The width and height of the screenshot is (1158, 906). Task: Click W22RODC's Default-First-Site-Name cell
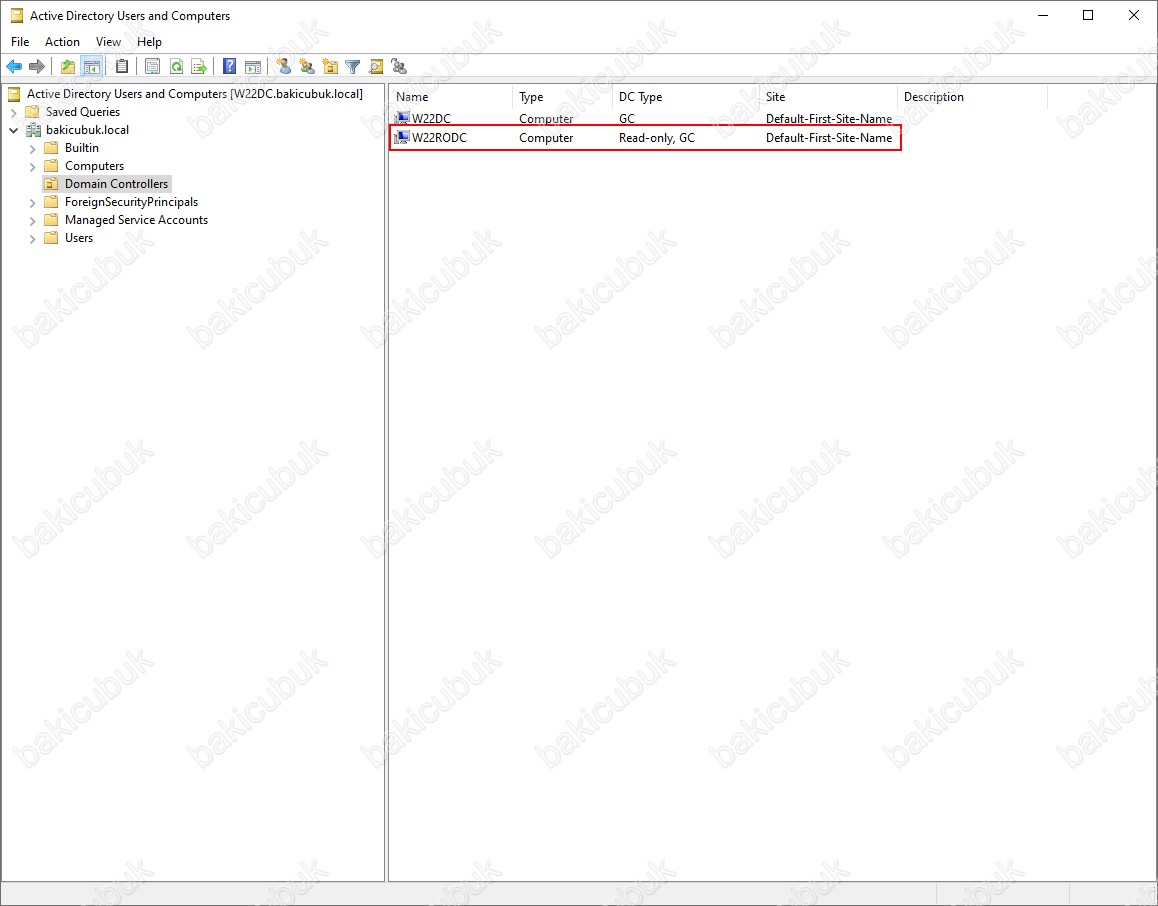pyautogui.click(x=829, y=138)
